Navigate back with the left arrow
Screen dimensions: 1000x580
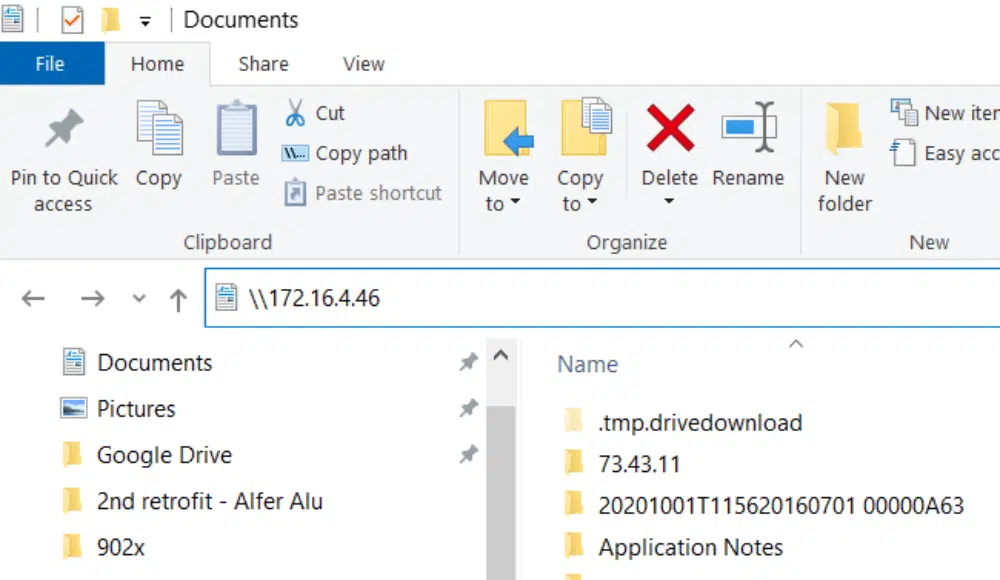pyautogui.click(x=33, y=298)
